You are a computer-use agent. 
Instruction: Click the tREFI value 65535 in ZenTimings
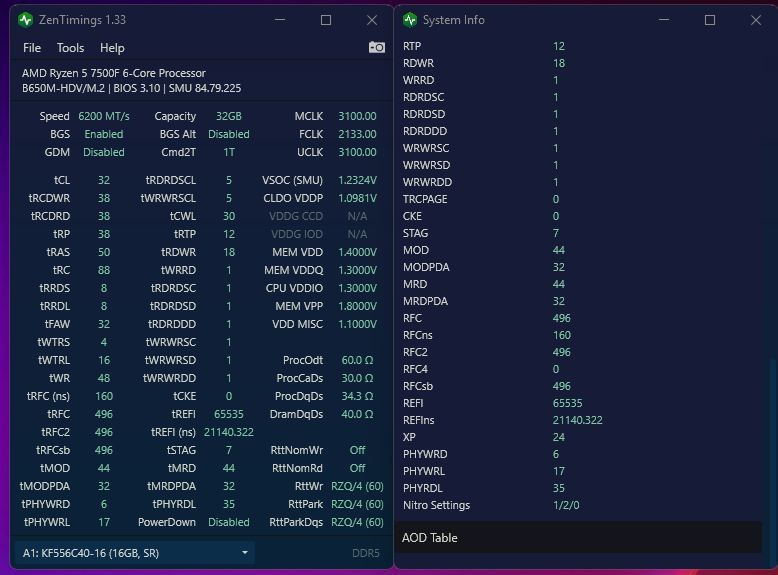(x=229, y=414)
